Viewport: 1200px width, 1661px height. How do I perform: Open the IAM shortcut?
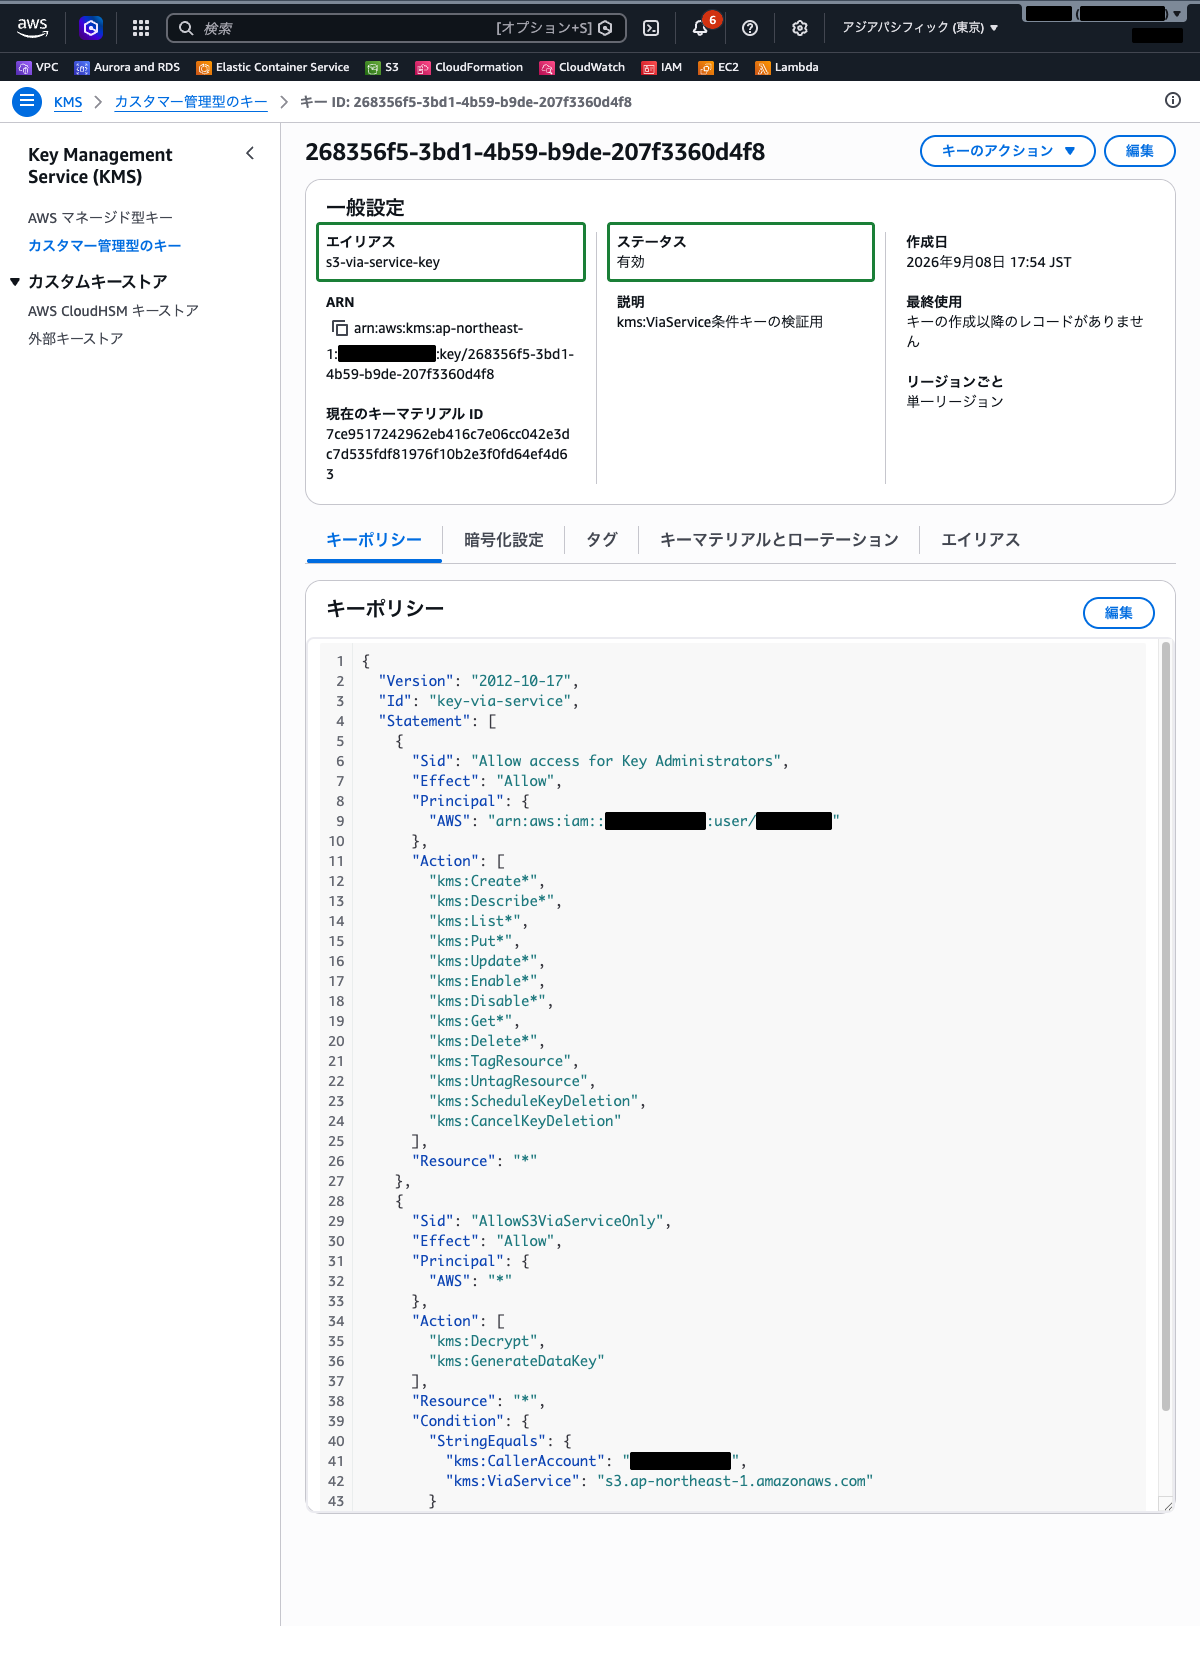pos(662,67)
